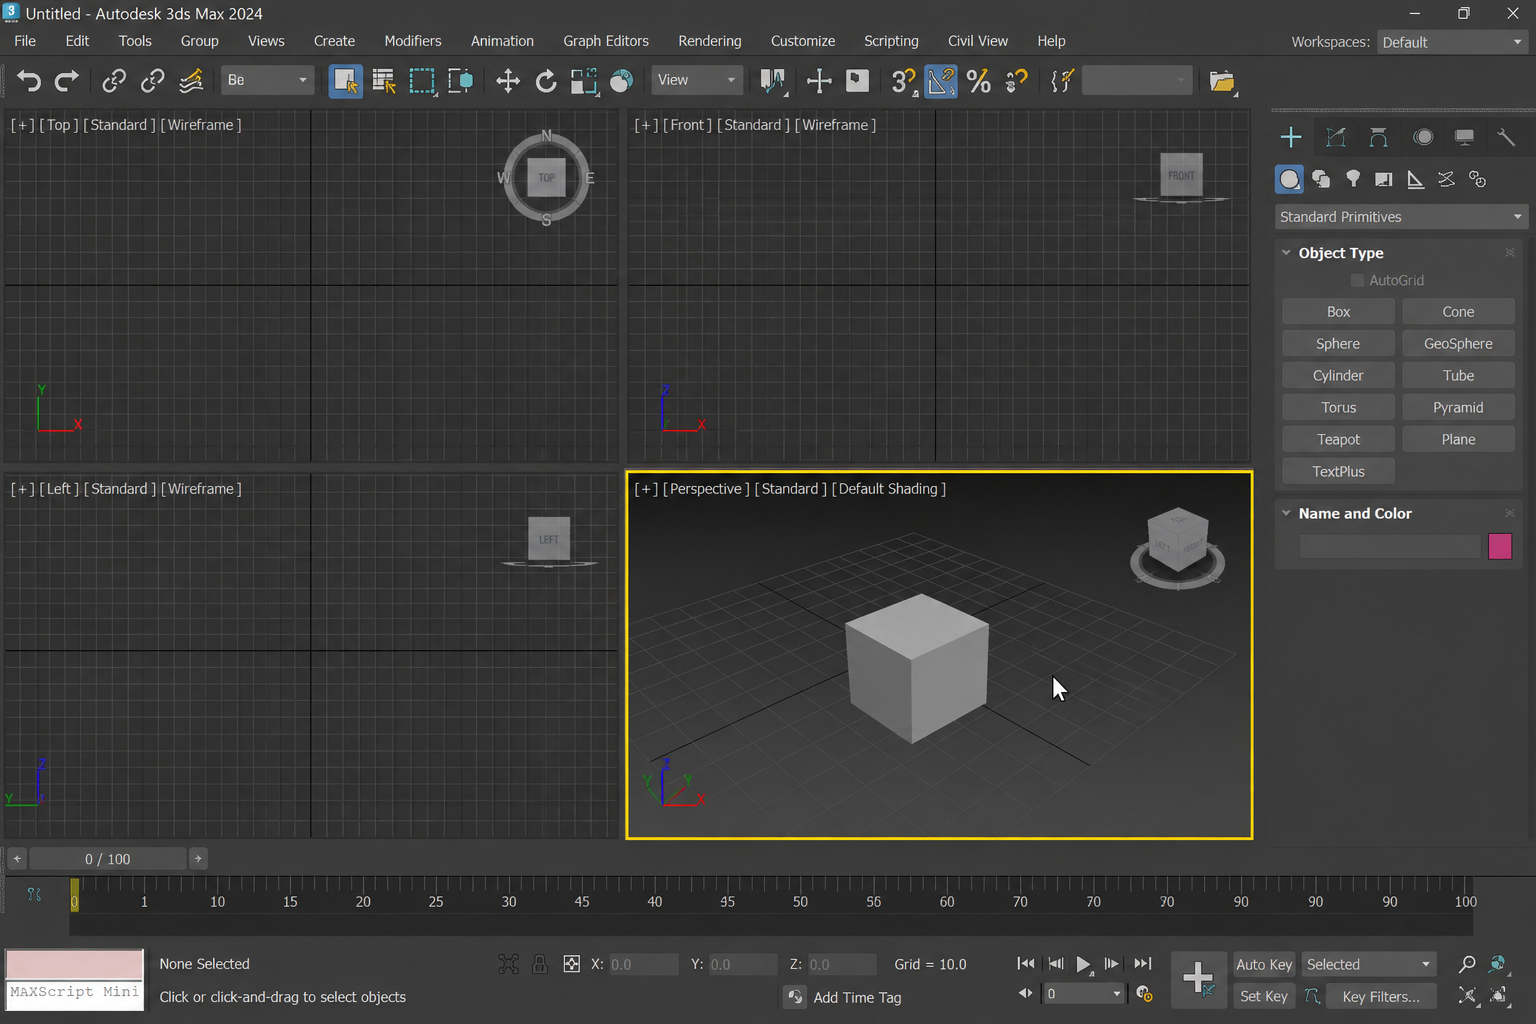This screenshot has width=1536, height=1024.
Task: Open the selection filter dropdown
Action: tap(267, 80)
